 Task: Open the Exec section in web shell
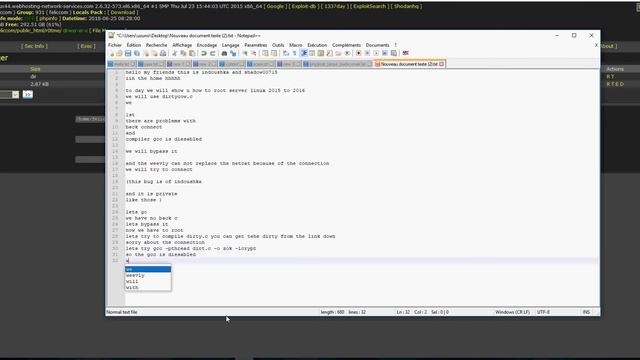click(86, 46)
